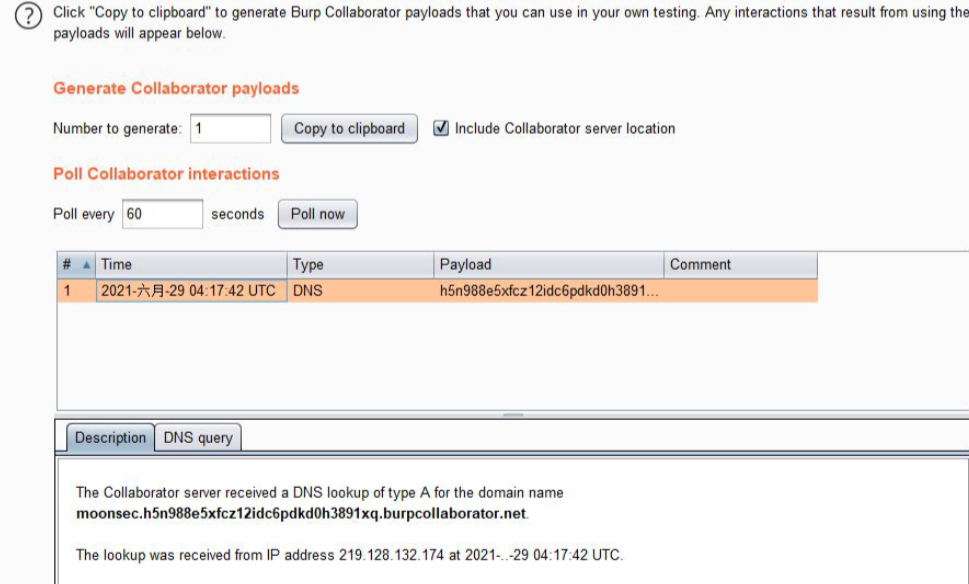Click the bold moonsec burpcollaborator.net domain text
Screen dimensions: 969x584
pyautogui.click(x=301, y=514)
